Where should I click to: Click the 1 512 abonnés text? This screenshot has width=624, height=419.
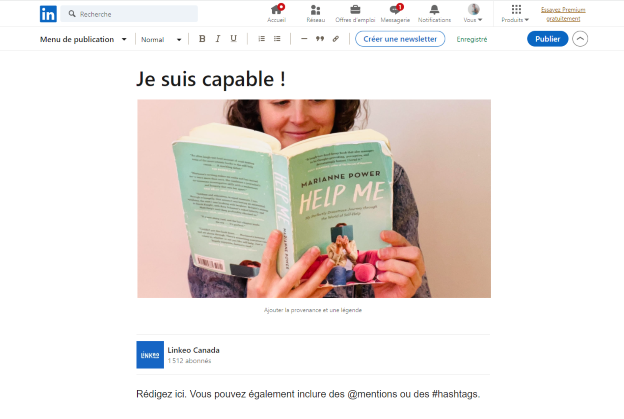(x=189, y=361)
